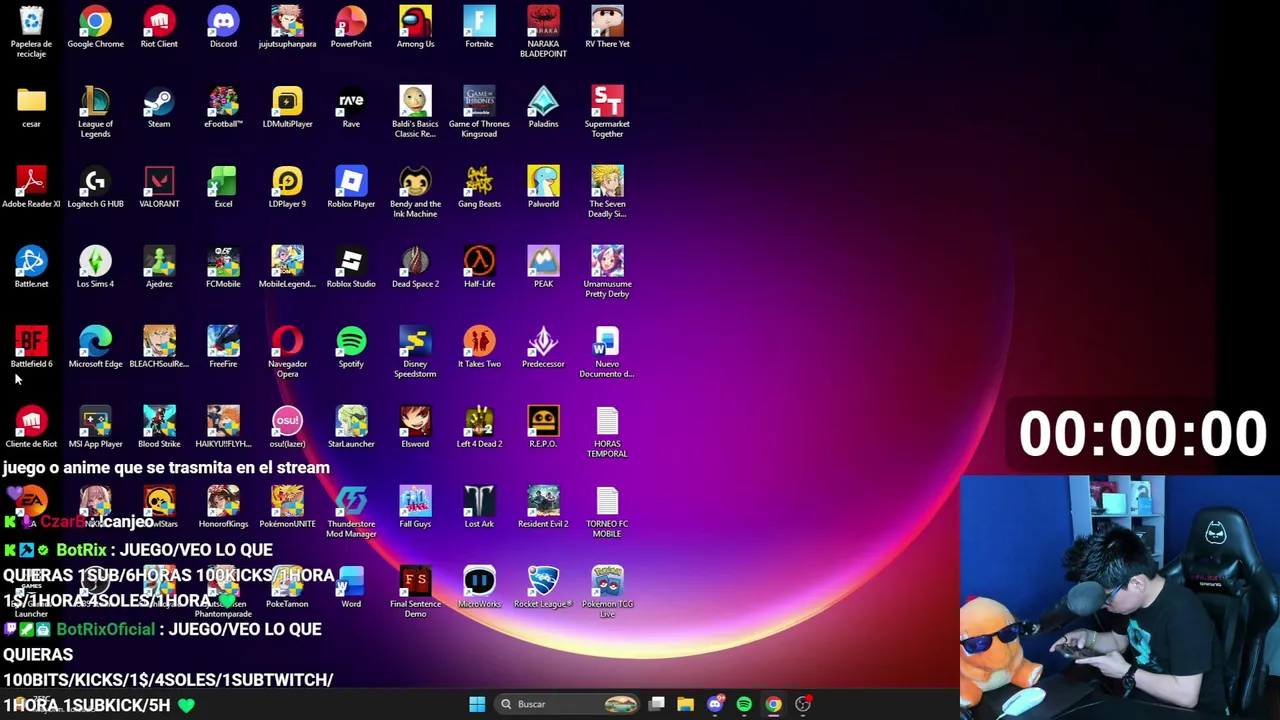Click the Among Us desktop icon

(x=415, y=27)
